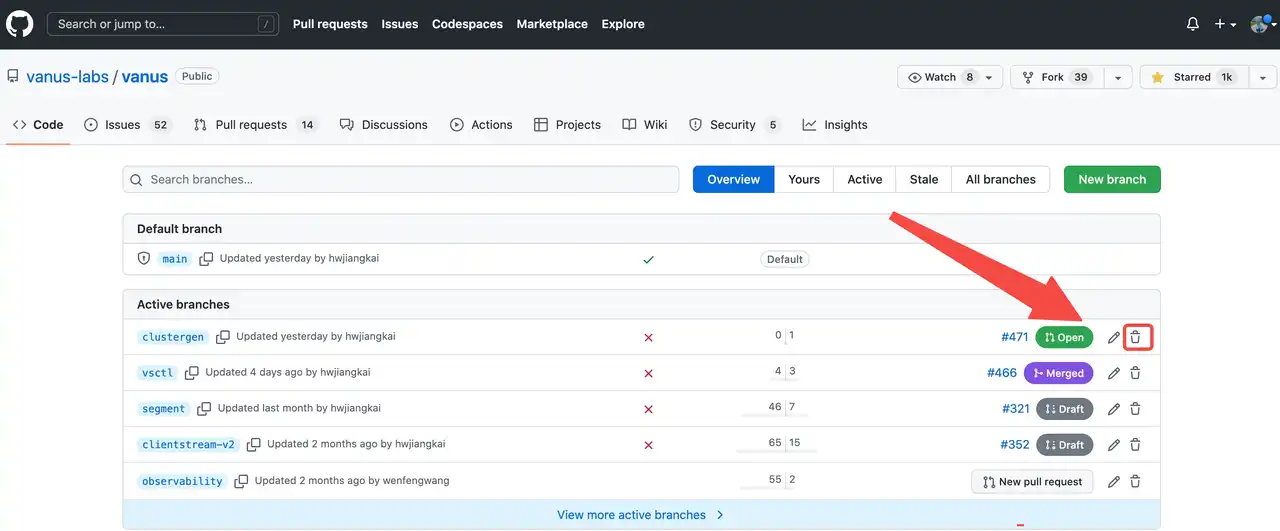
Task: Click the Watch button
Action: point(950,77)
